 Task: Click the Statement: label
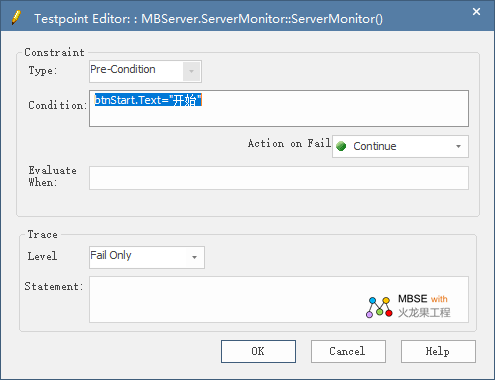point(54,287)
